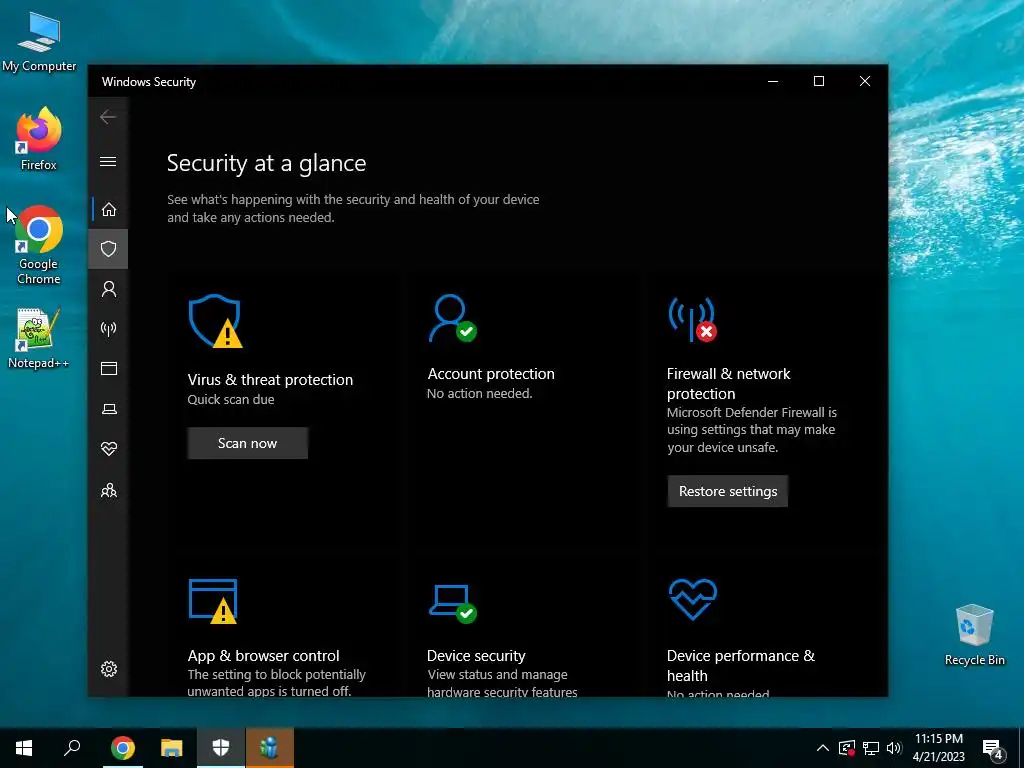Select the Notepad++ desktop shortcut
1024x768 pixels.
tap(39, 338)
